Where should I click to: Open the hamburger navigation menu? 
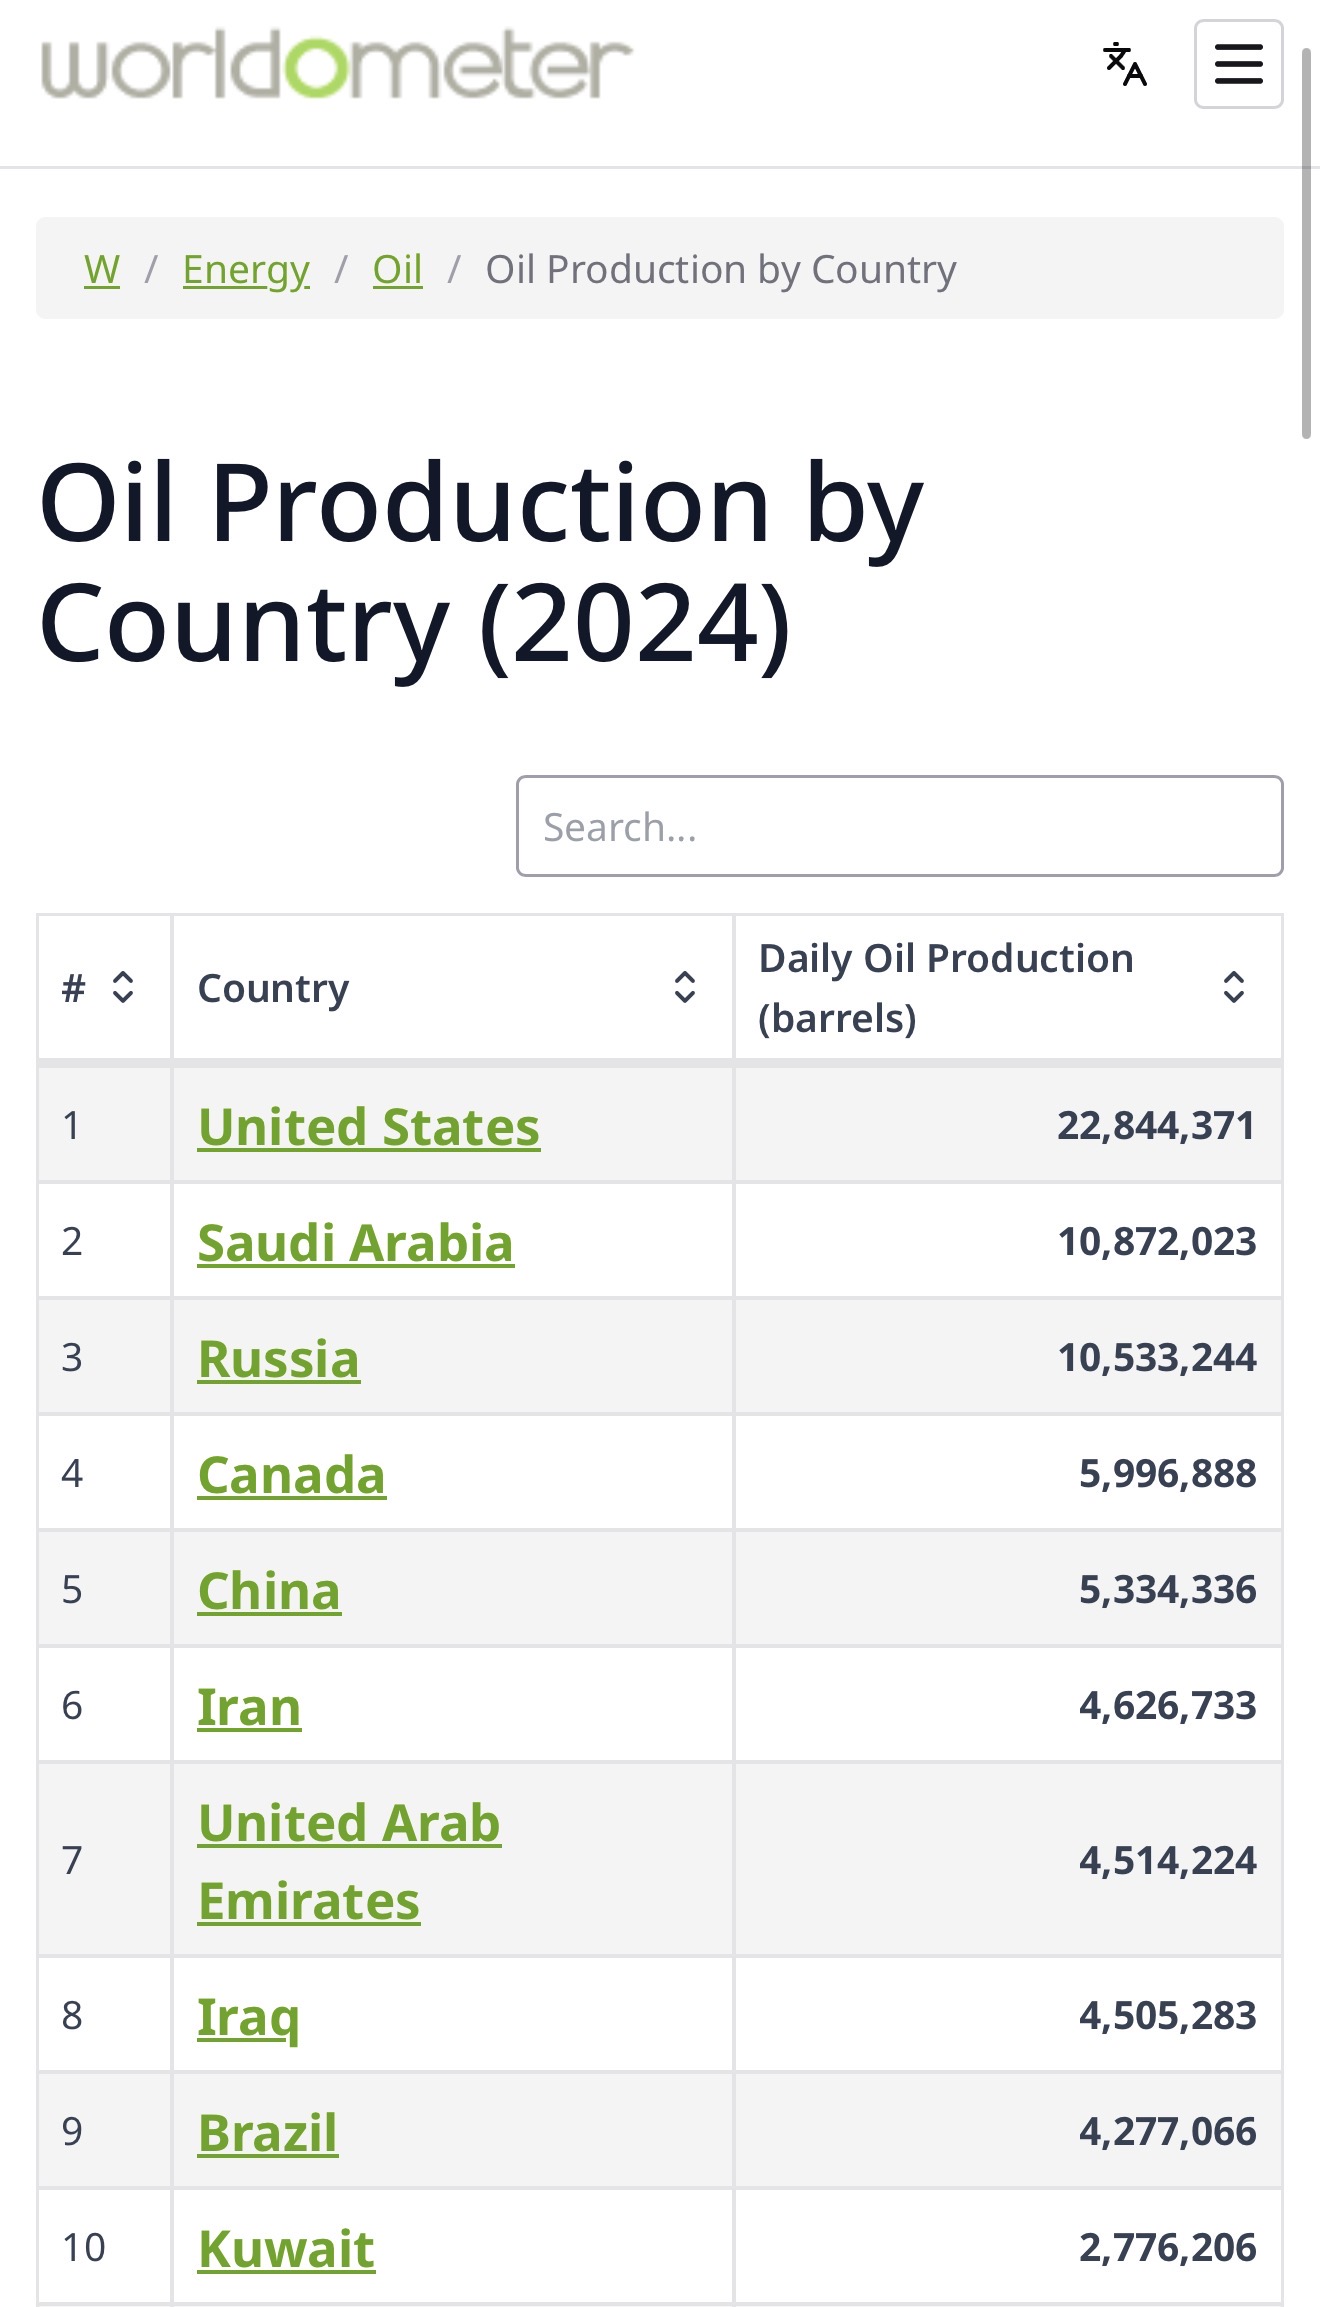pos(1238,64)
